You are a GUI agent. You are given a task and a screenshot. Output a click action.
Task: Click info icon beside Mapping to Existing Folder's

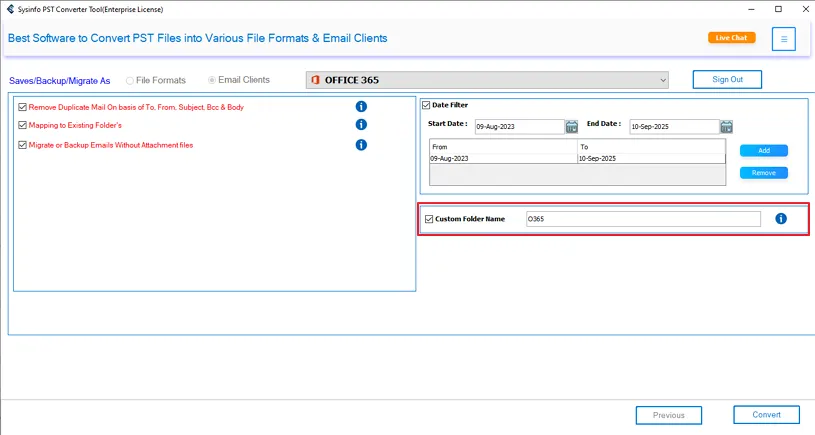[361, 125]
